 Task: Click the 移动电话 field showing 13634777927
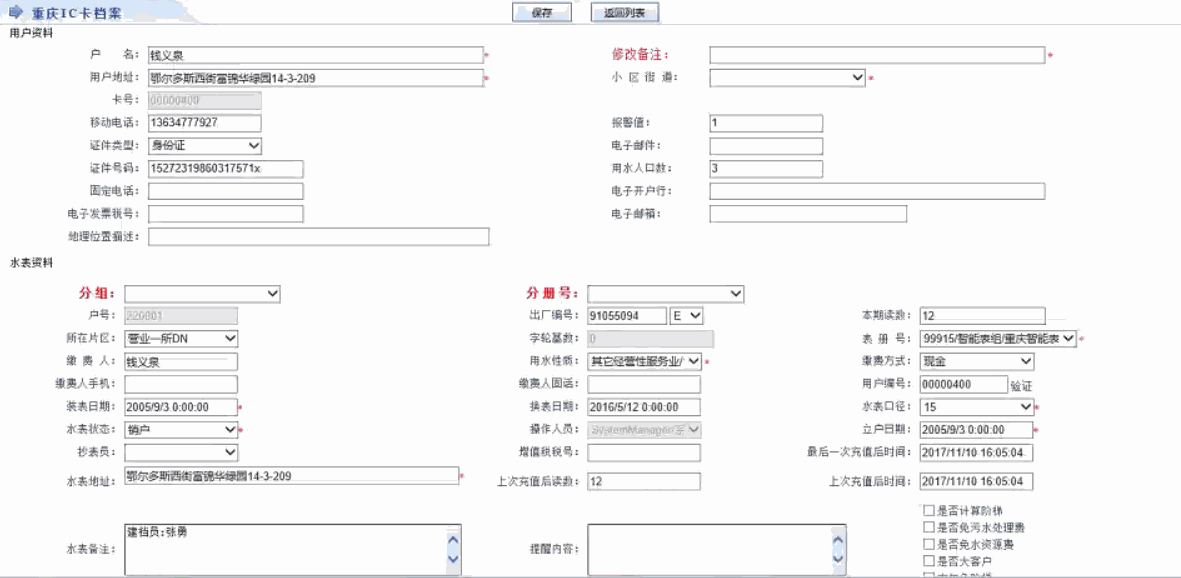(x=204, y=123)
